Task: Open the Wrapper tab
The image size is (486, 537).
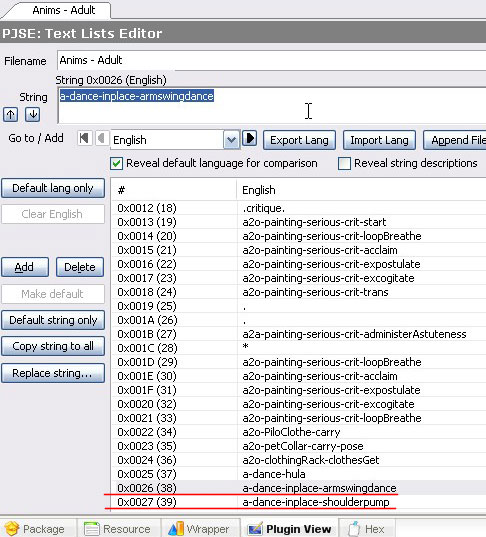Action: pos(200,529)
